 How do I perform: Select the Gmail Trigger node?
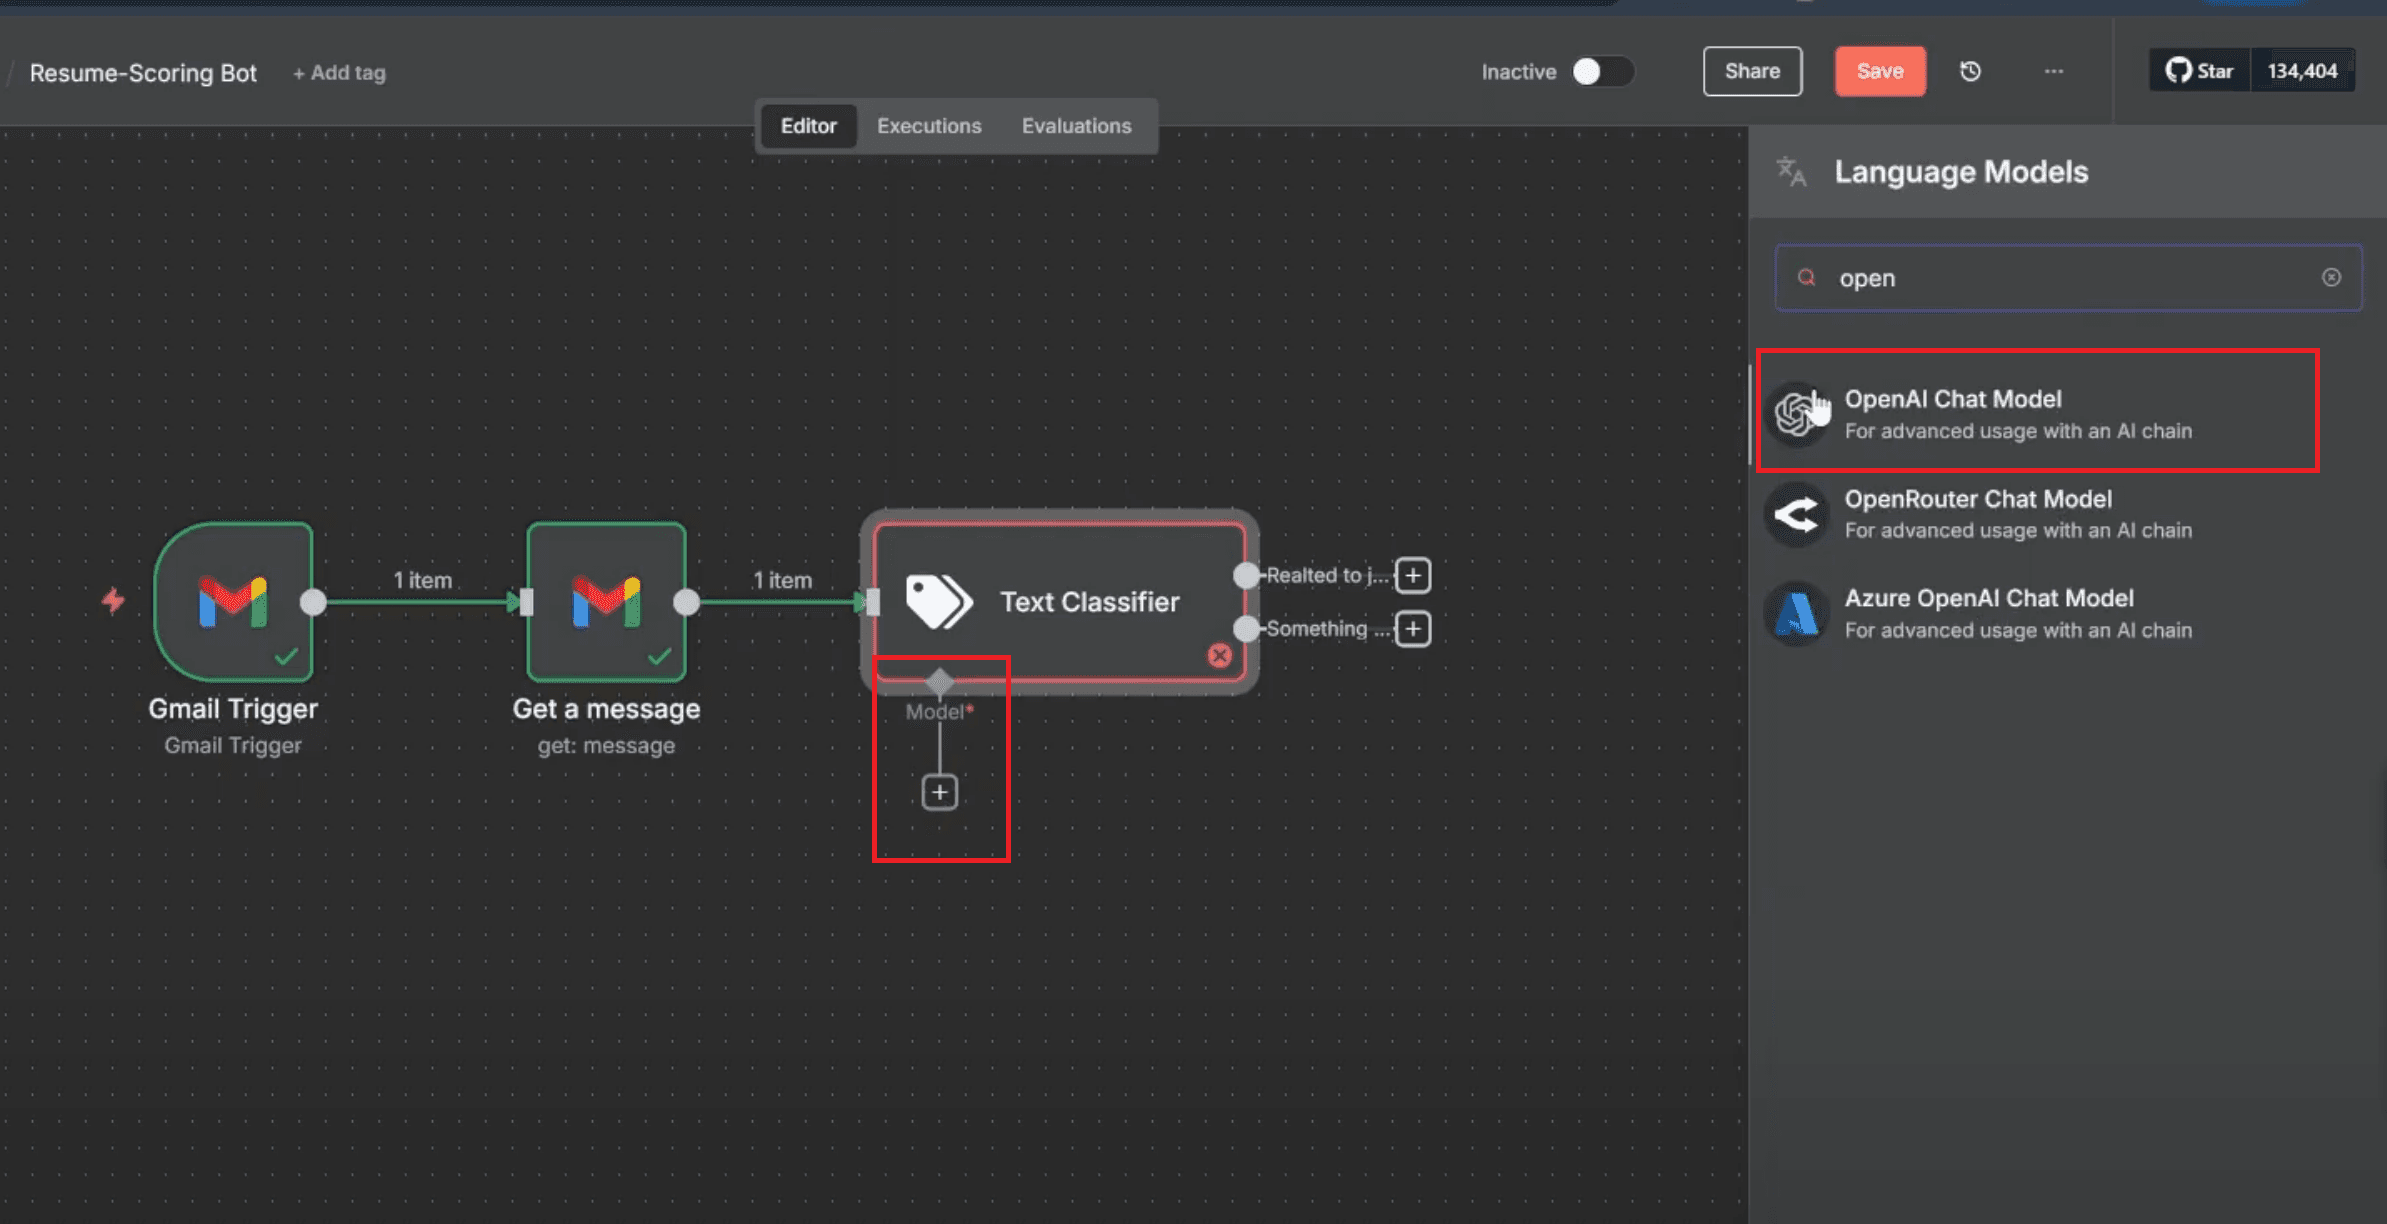[233, 601]
